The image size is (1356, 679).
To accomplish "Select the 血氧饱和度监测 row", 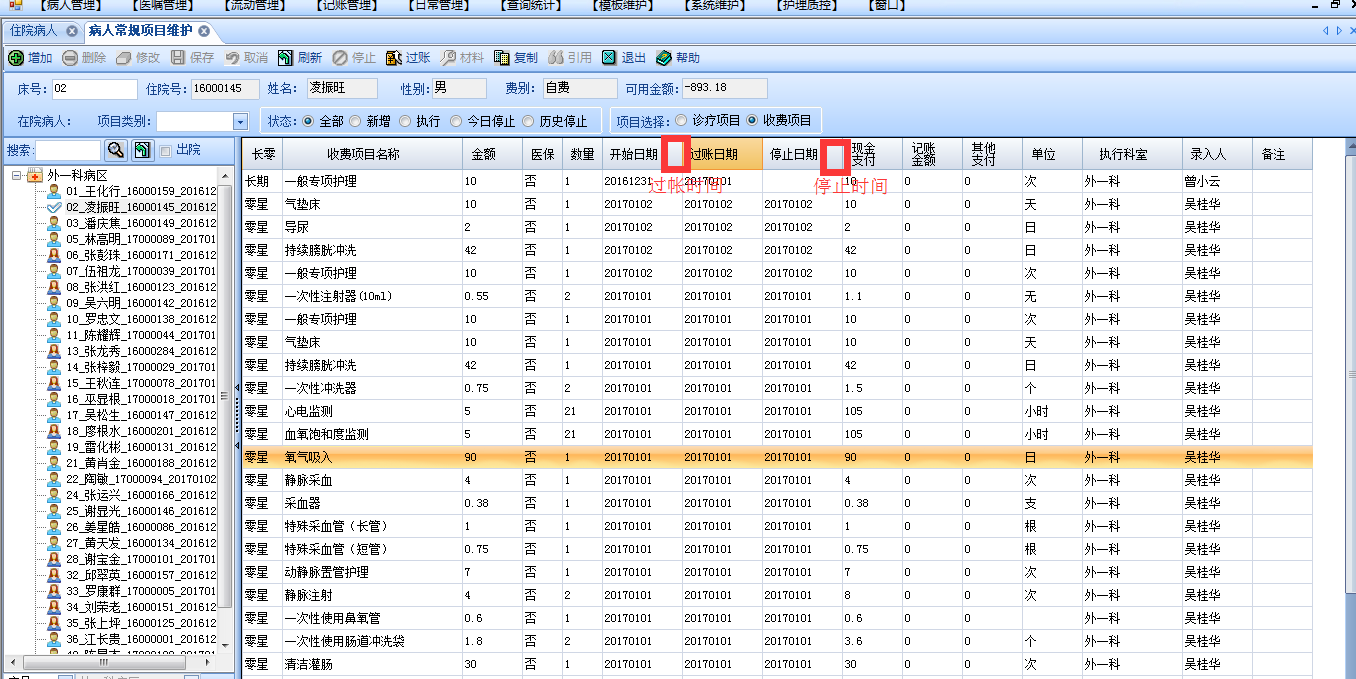I will click(777, 434).
